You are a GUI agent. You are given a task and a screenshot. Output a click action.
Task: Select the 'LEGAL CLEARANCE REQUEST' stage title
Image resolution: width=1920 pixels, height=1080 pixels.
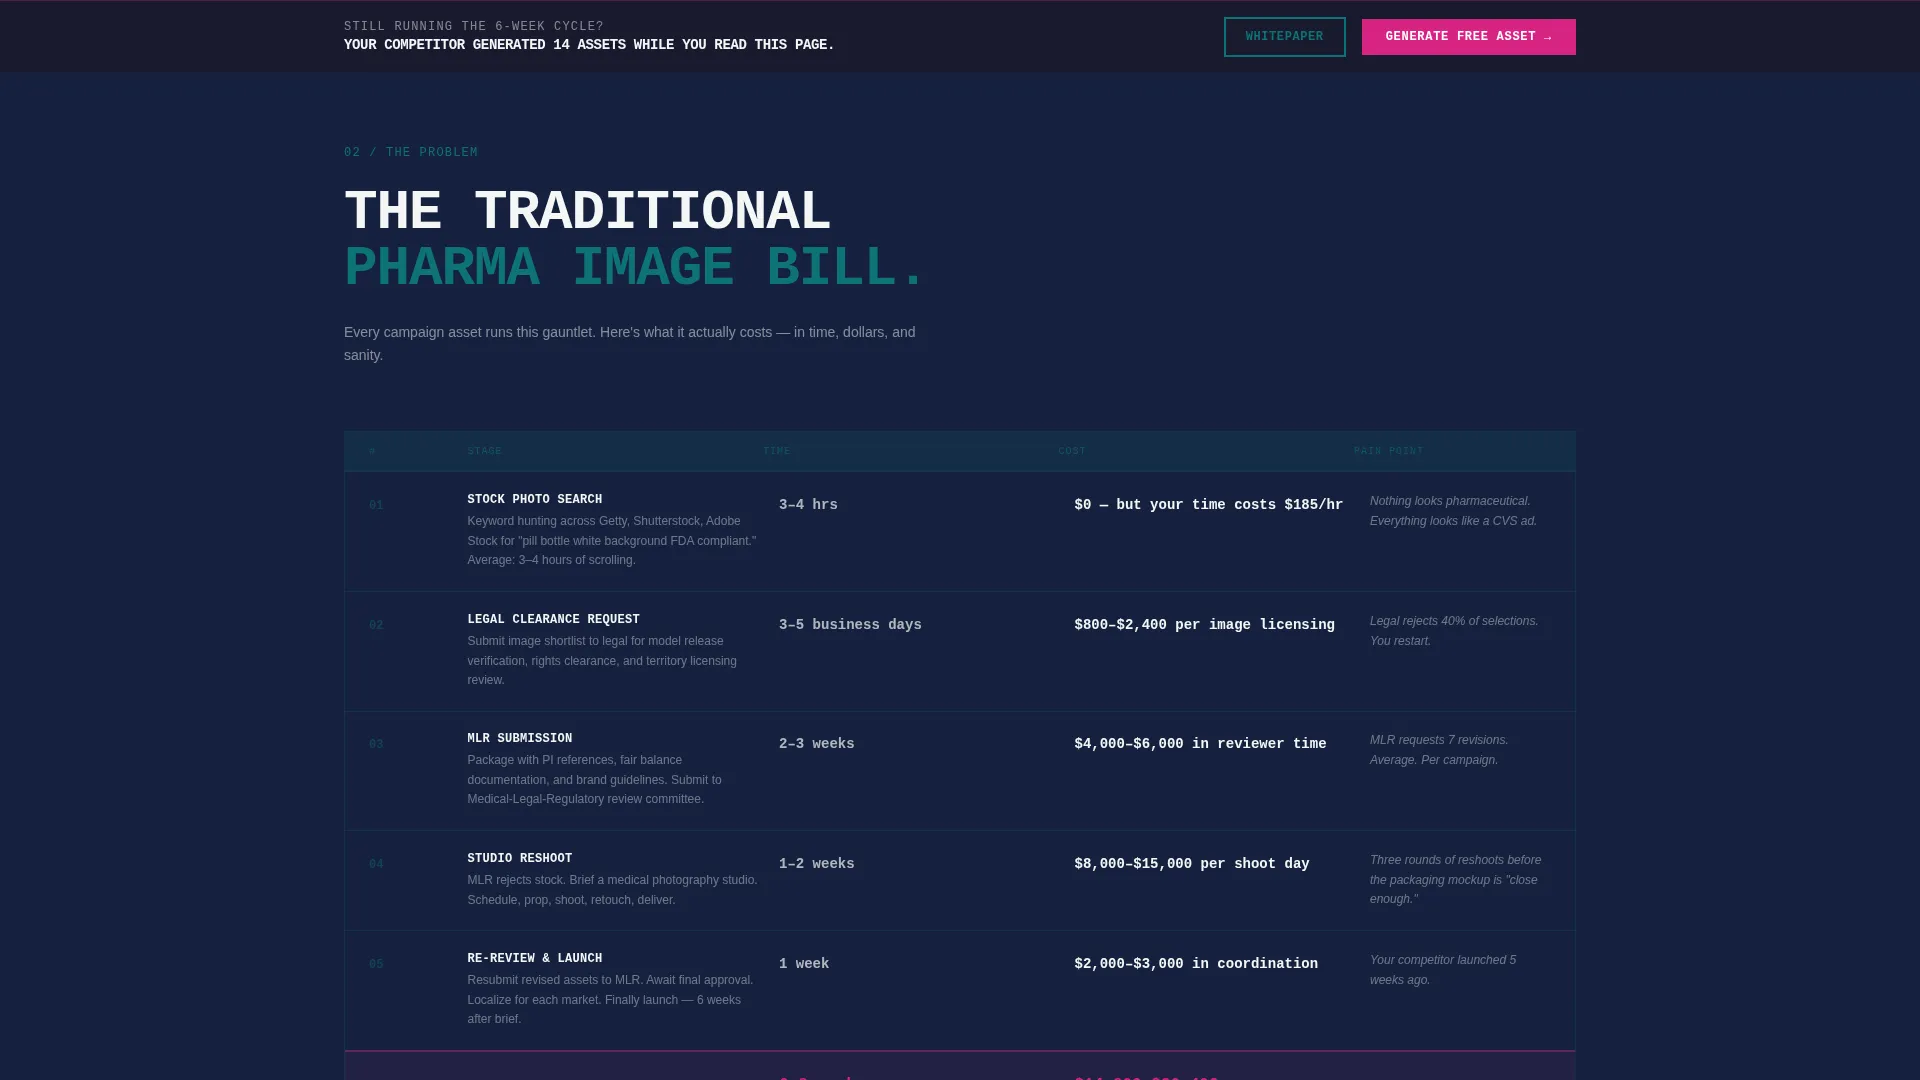(x=553, y=620)
